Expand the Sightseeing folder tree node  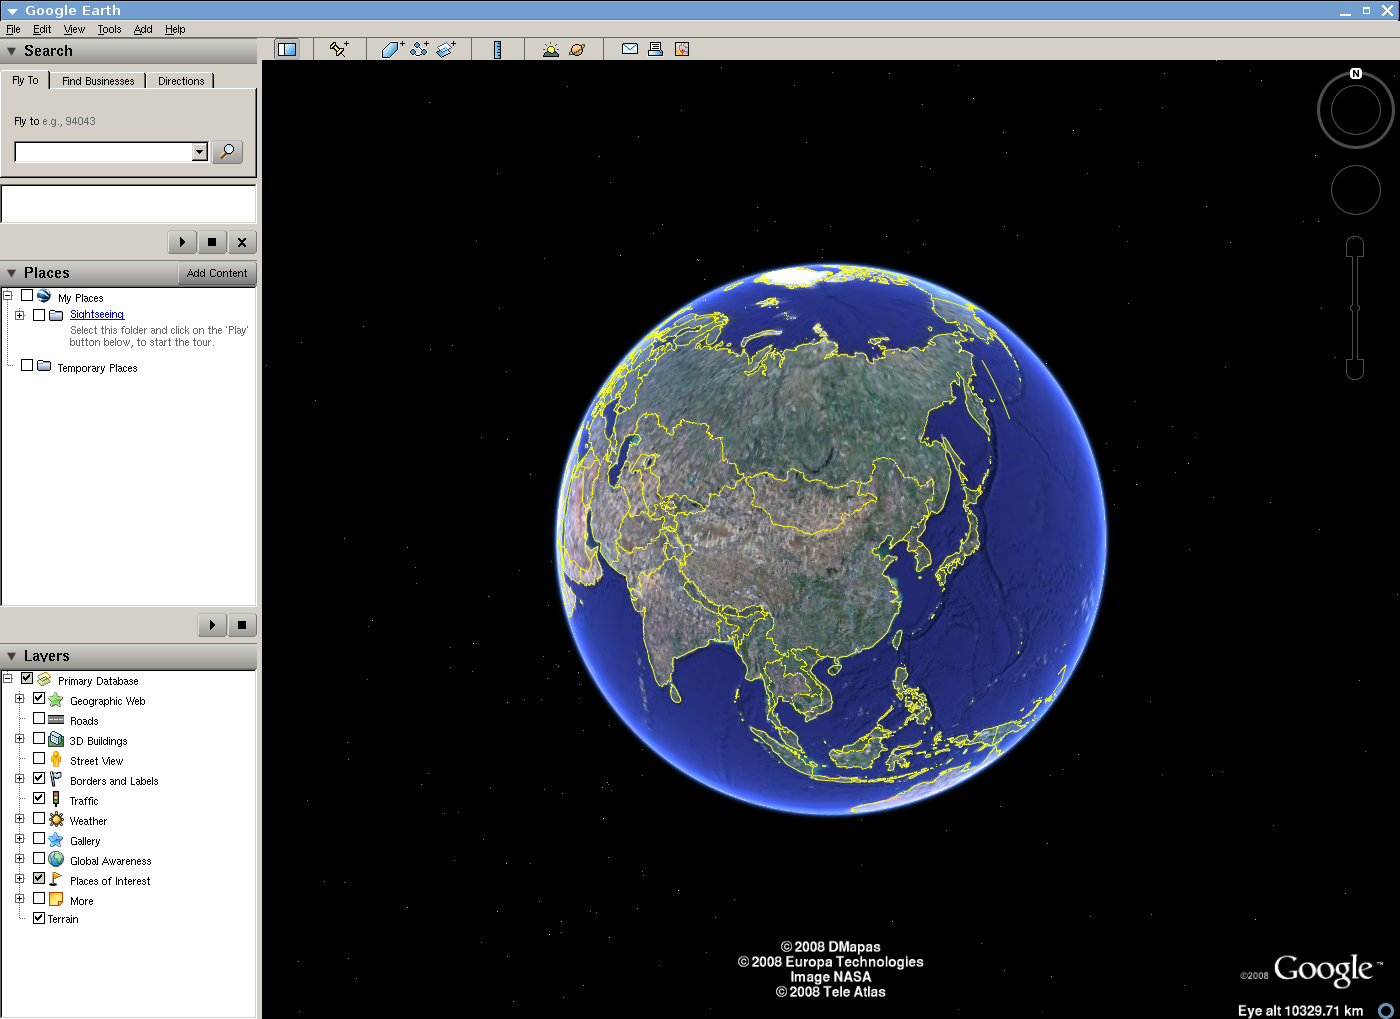19,315
